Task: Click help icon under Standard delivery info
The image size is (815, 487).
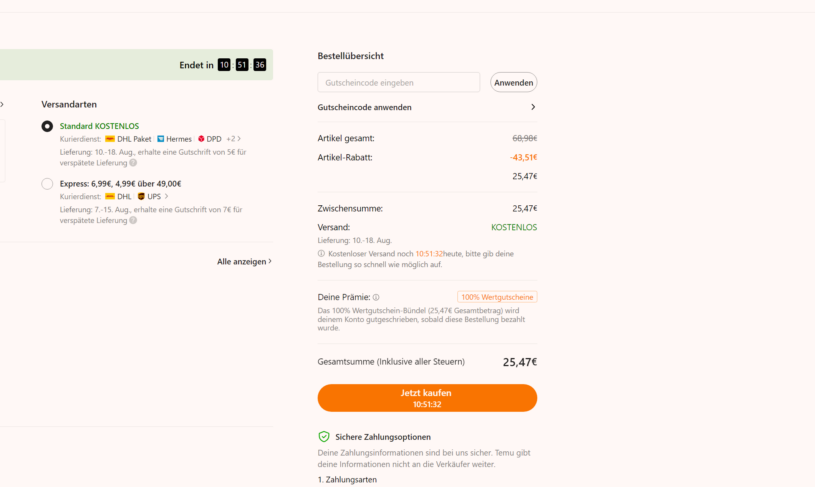Action: [x=133, y=163]
